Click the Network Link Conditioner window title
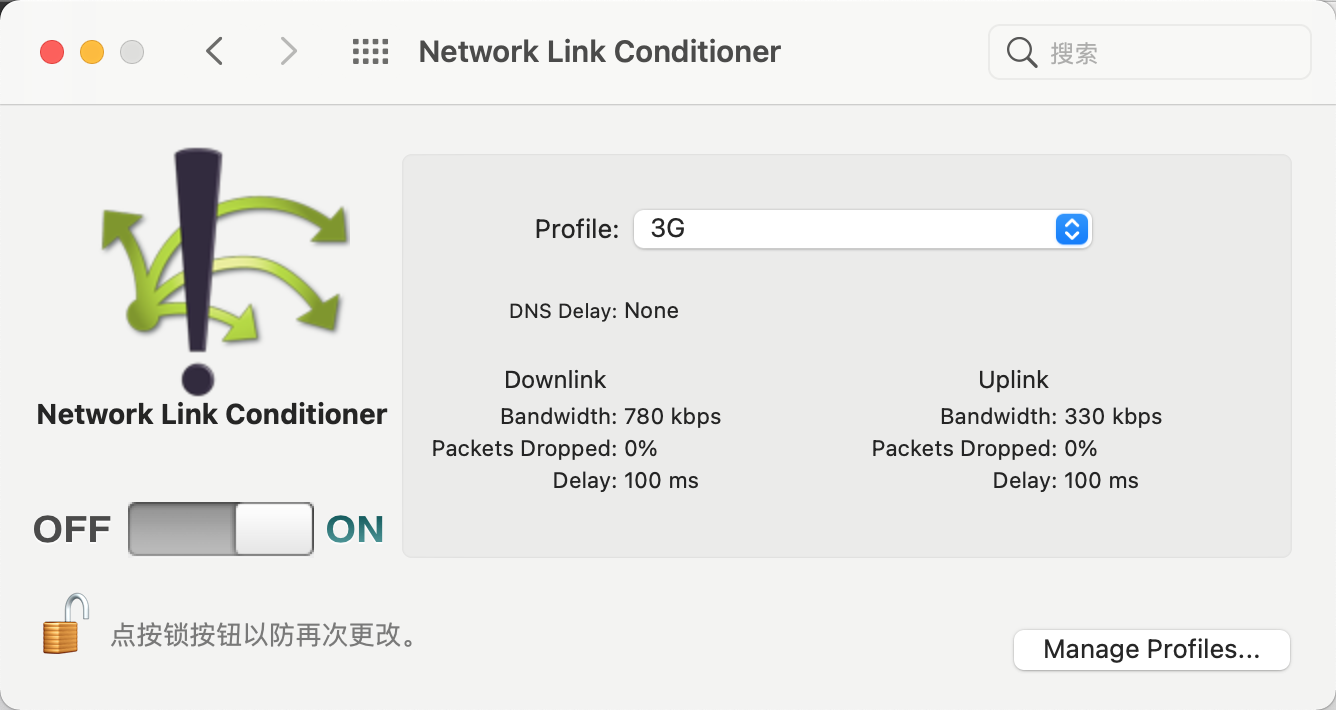 [x=599, y=52]
